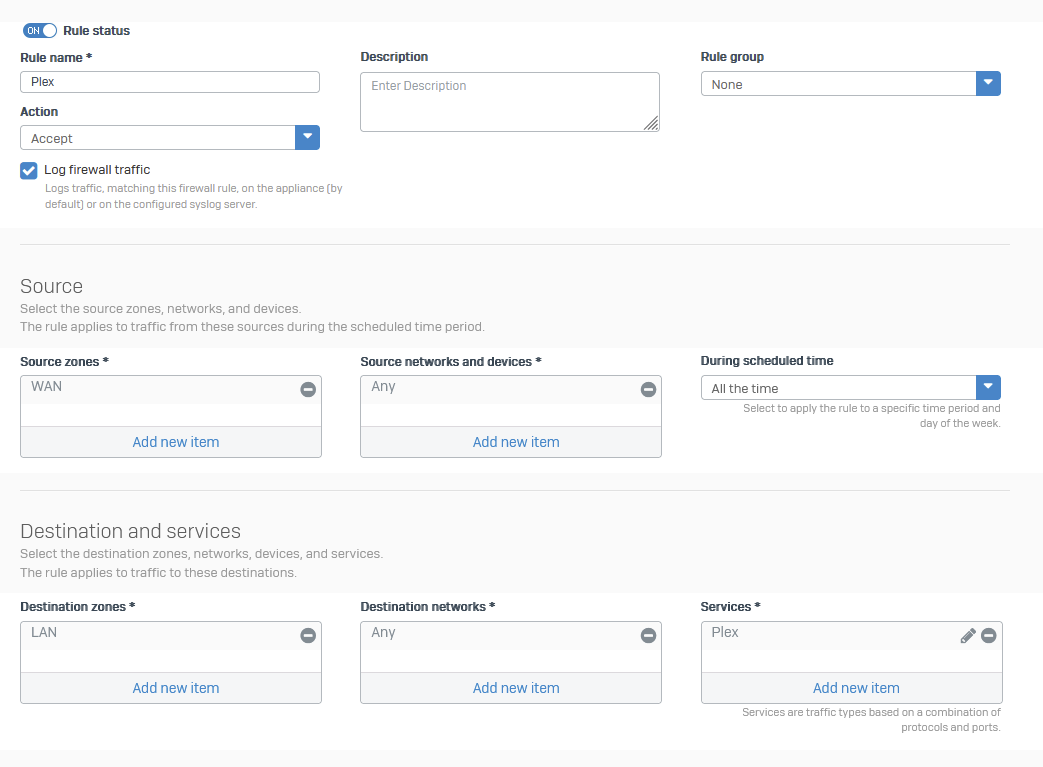This screenshot has width=1043, height=767.
Task: Select WAN entry in Source zones
Action: 171,390
